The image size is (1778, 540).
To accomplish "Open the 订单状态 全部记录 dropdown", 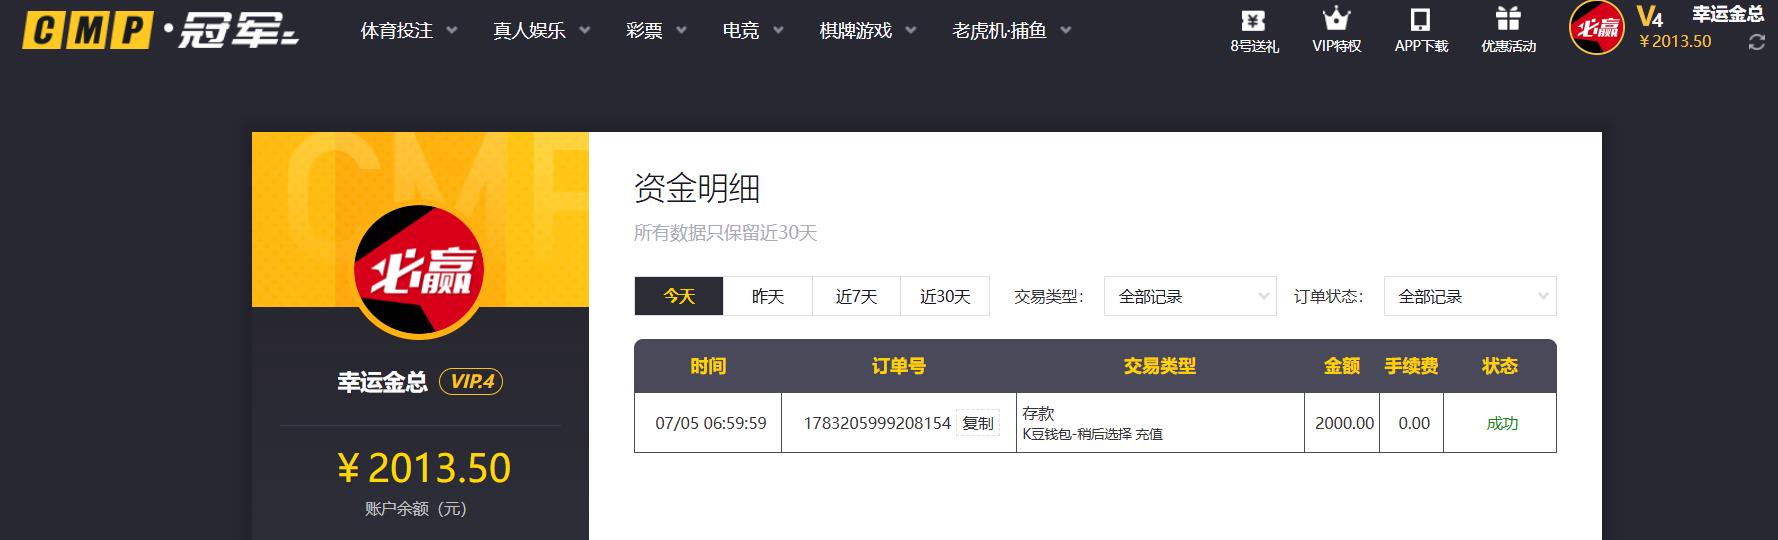I will (1470, 296).
